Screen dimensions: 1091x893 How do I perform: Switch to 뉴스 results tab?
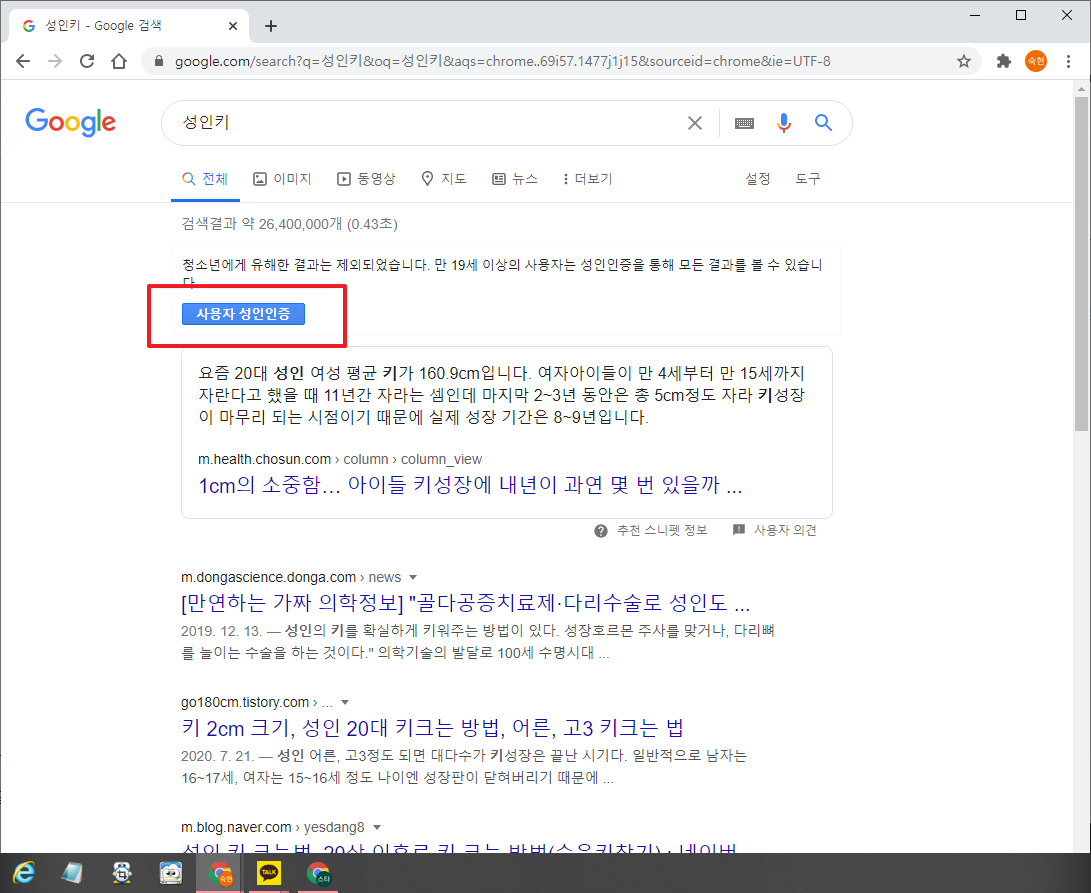pyautogui.click(x=515, y=179)
